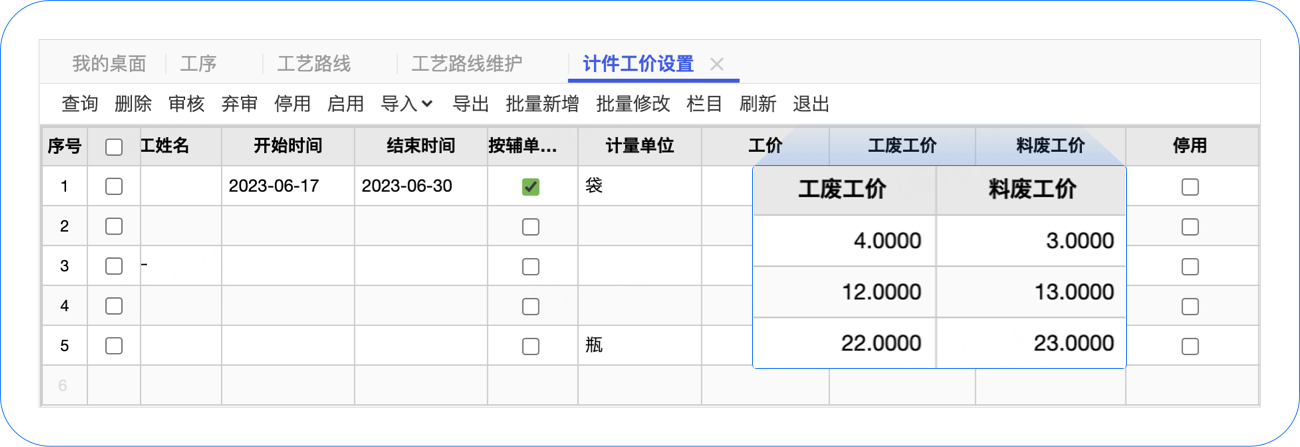Click the 删除 toolbar button
The height and width of the screenshot is (447, 1300).
[x=133, y=104]
